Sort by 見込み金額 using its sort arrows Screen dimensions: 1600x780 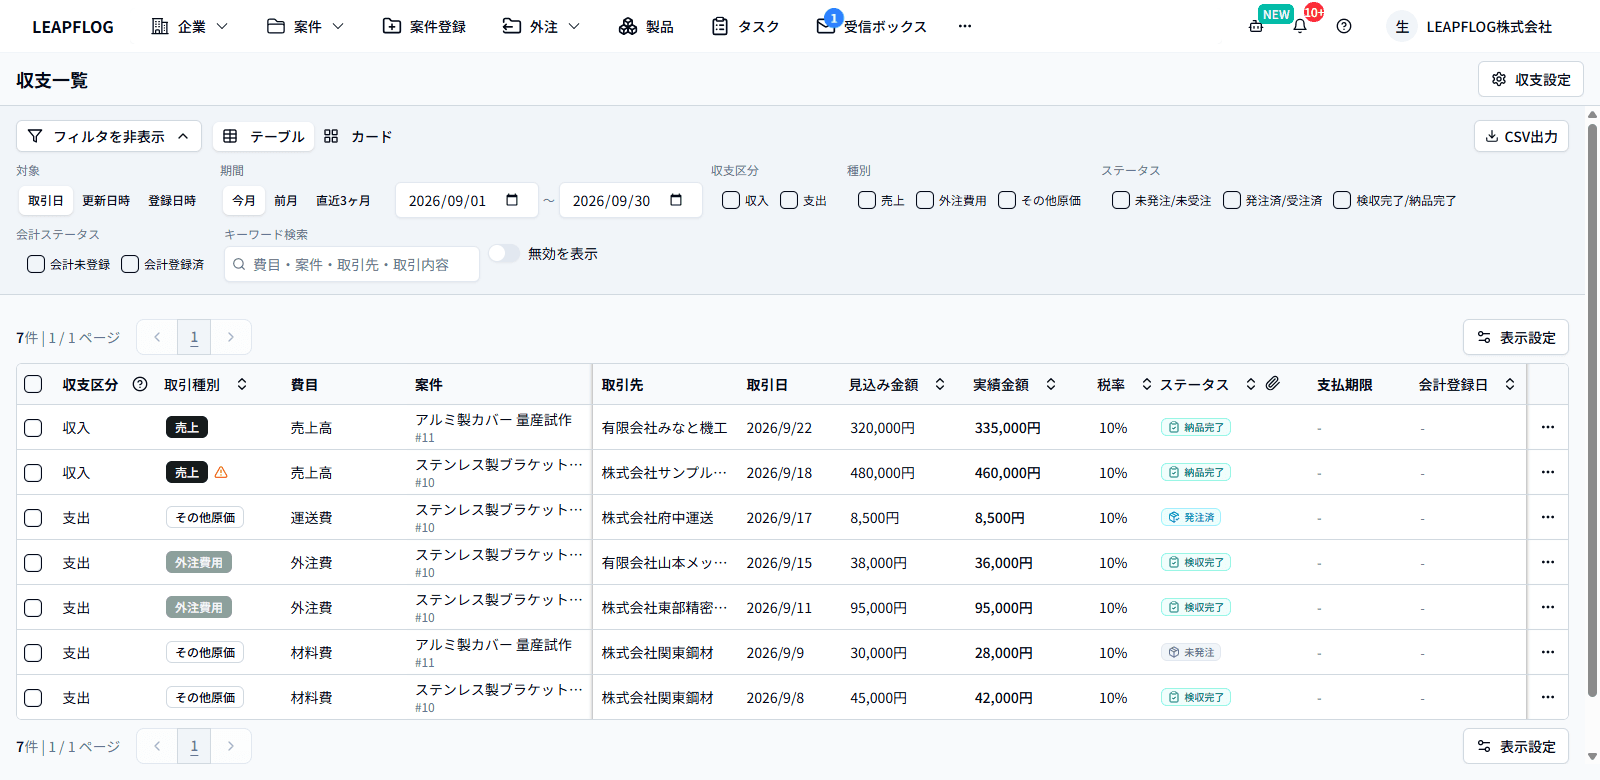point(940,384)
